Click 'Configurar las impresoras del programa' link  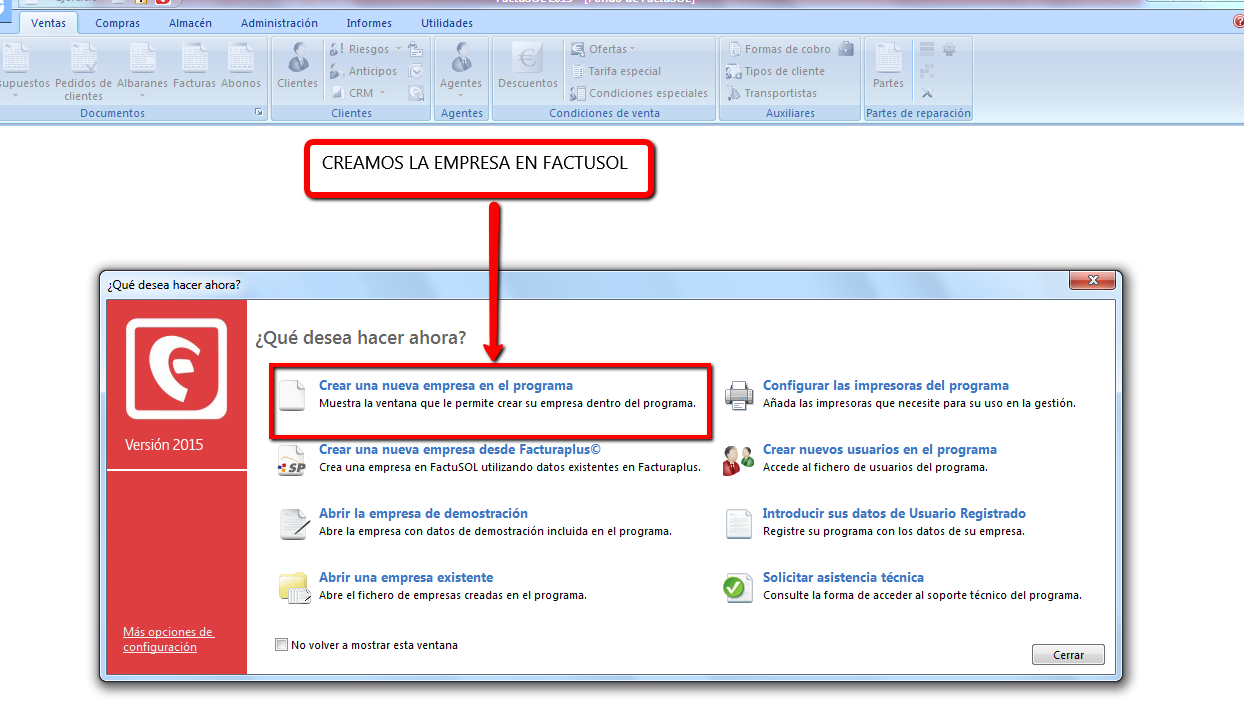[x=886, y=385]
